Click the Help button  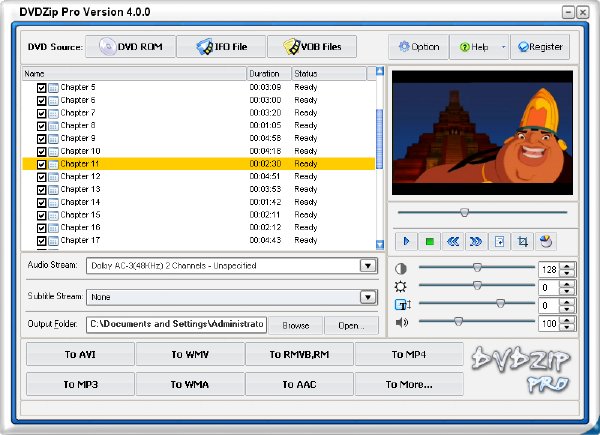(474, 47)
